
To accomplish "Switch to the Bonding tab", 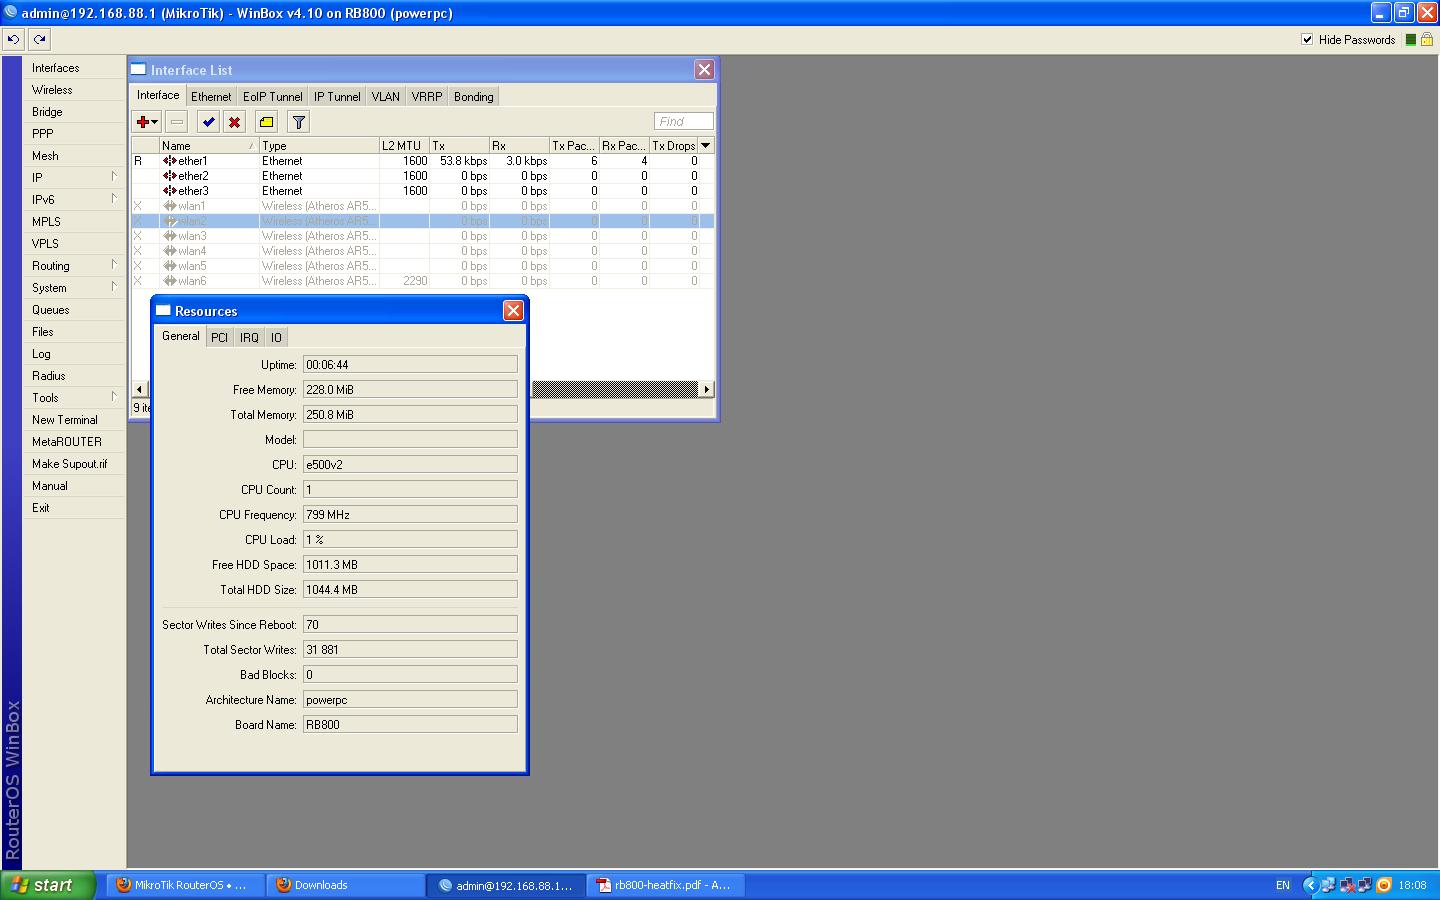I will pos(473,97).
